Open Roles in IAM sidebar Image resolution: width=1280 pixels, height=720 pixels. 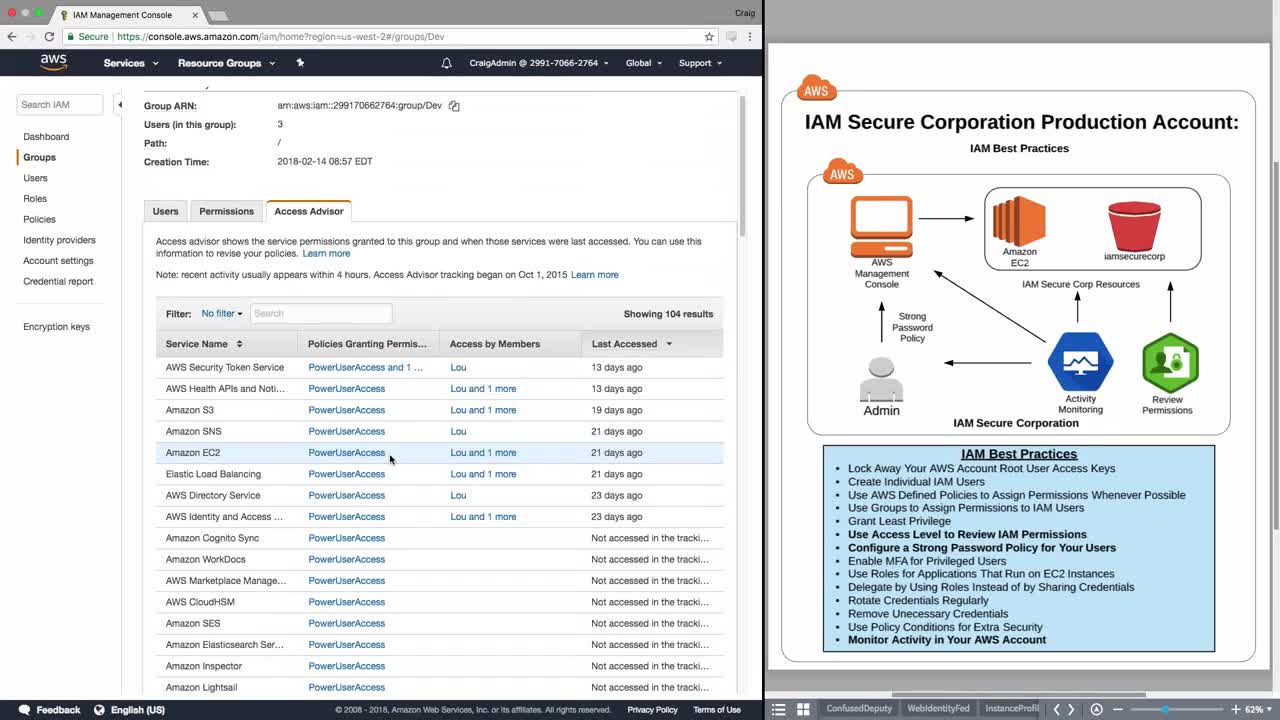tap(35, 199)
